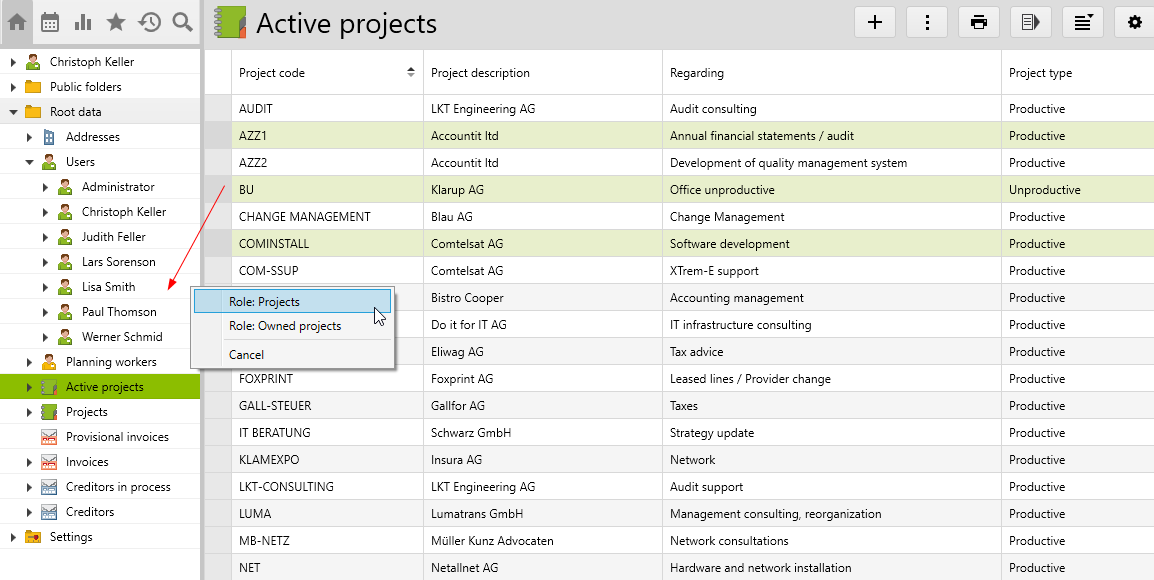Click the plus button to add project
The height and width of the screenshot is (580, 1154).
[875, 22]
